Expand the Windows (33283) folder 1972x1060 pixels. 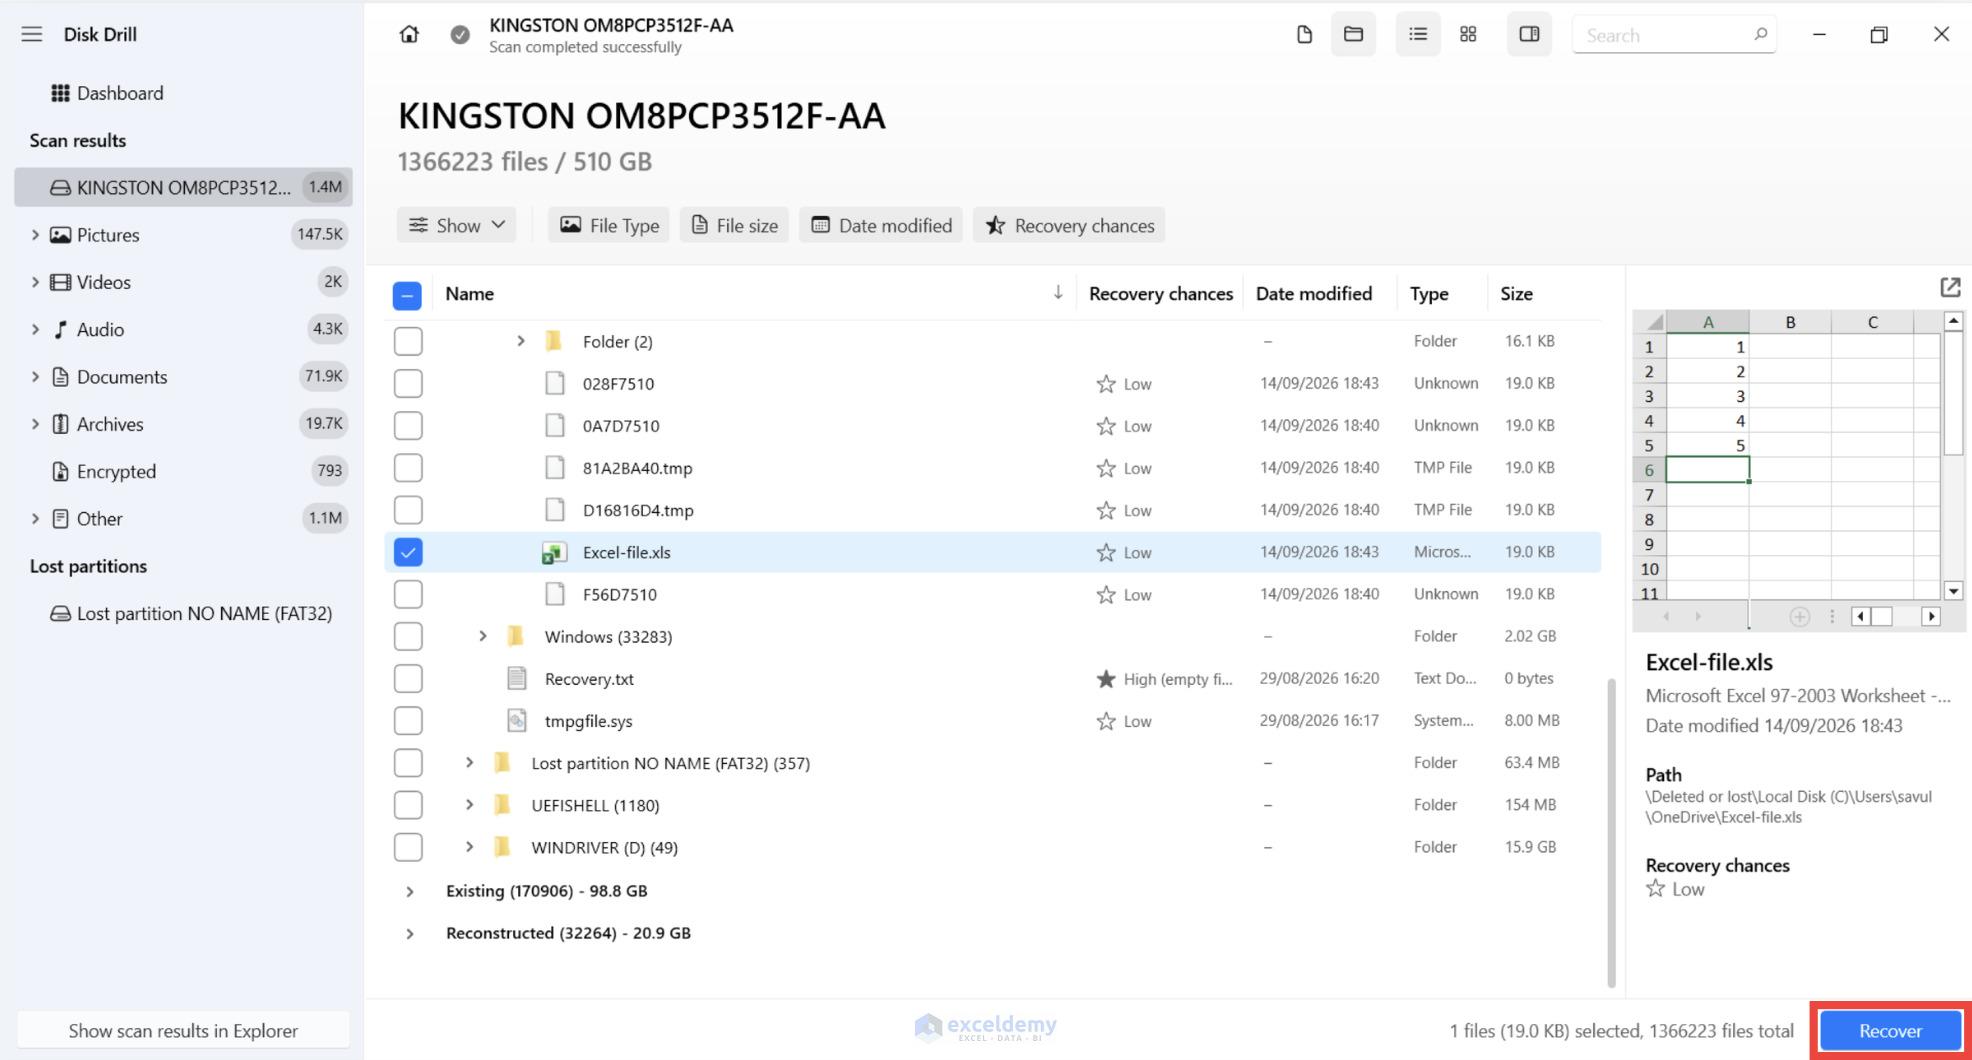point(482,636)
